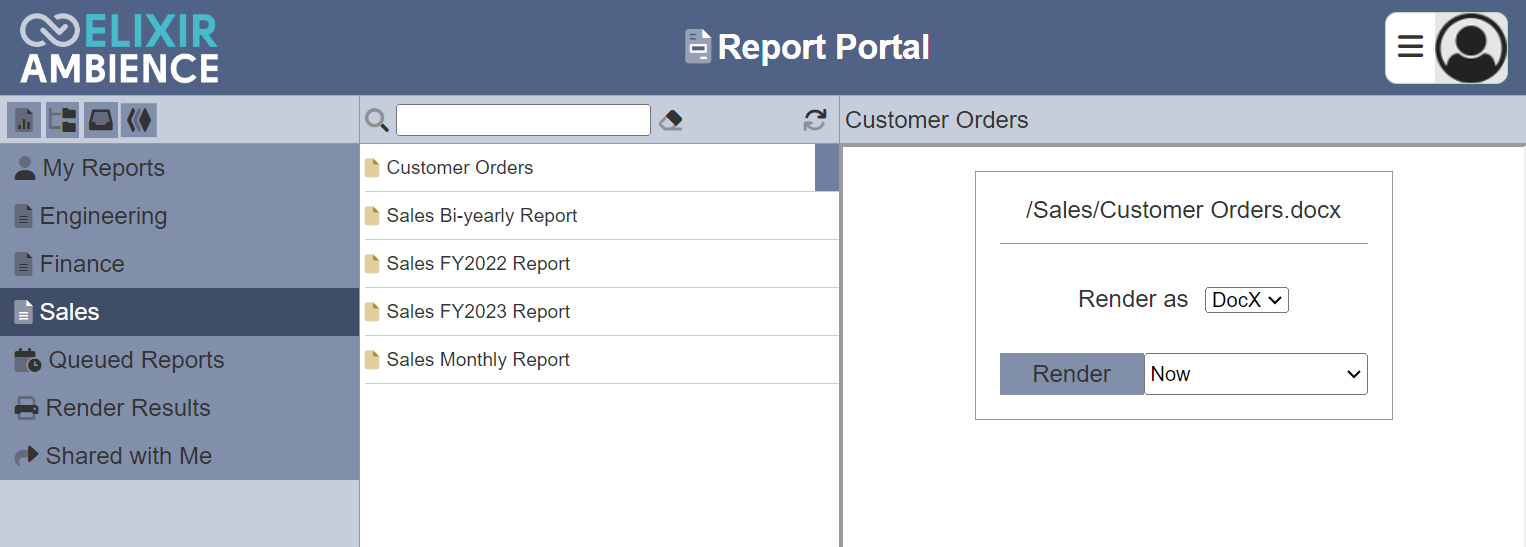Select the Engineering folder

179,216
